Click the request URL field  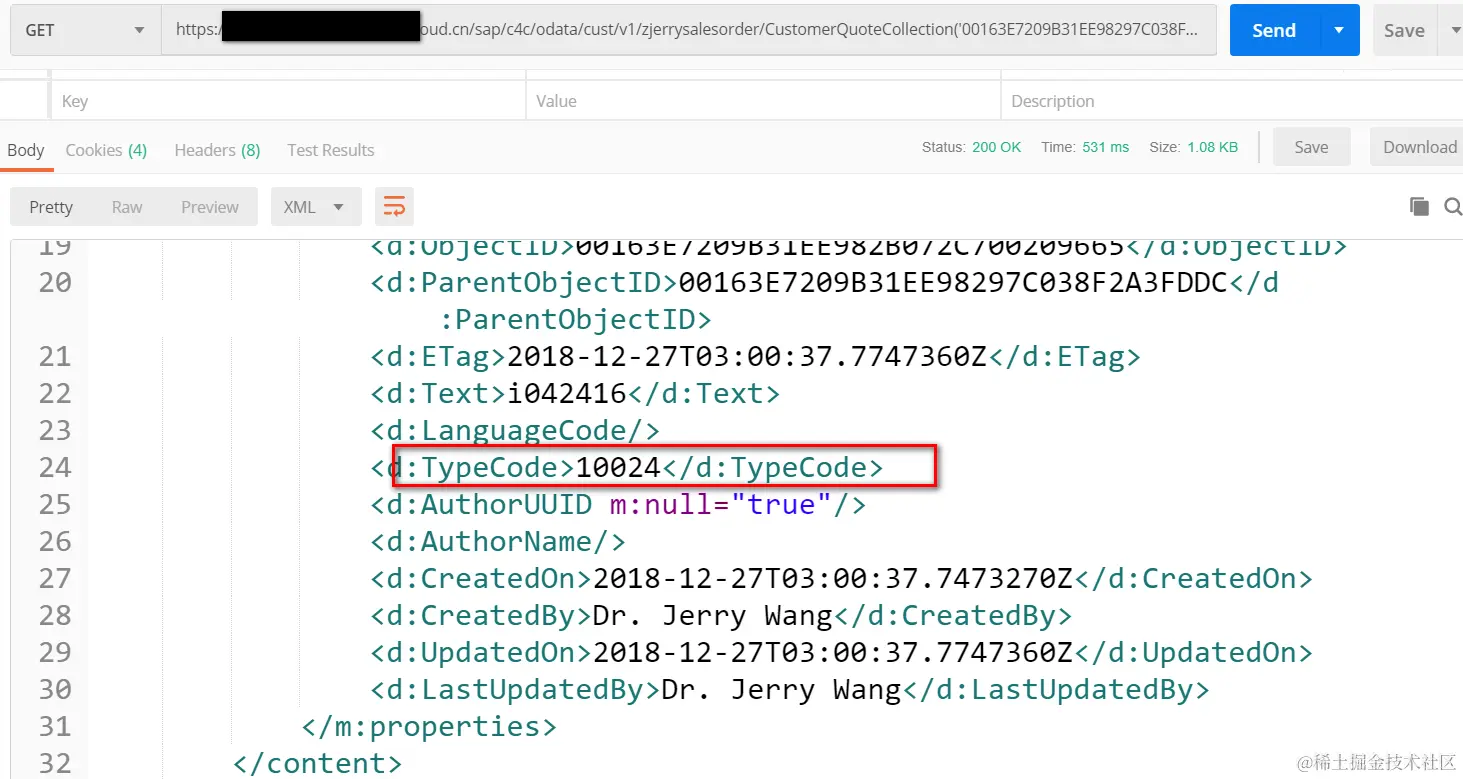click(689, 30)
